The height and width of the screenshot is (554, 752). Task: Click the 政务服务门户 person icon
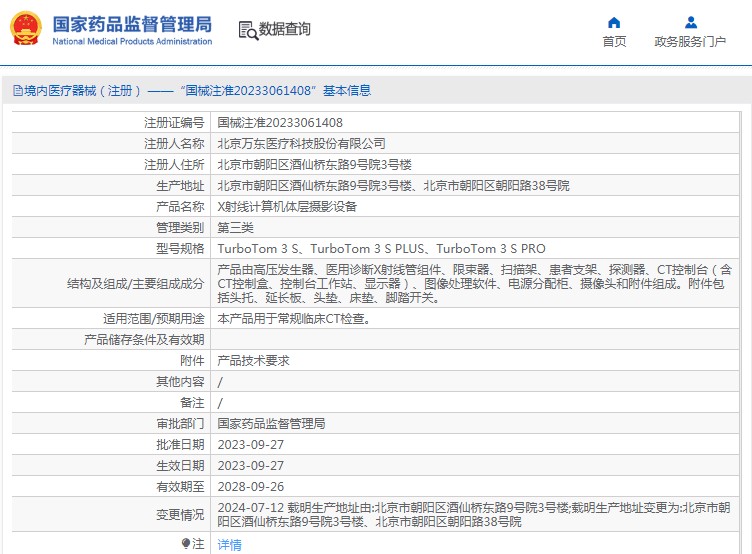[690, 22]
